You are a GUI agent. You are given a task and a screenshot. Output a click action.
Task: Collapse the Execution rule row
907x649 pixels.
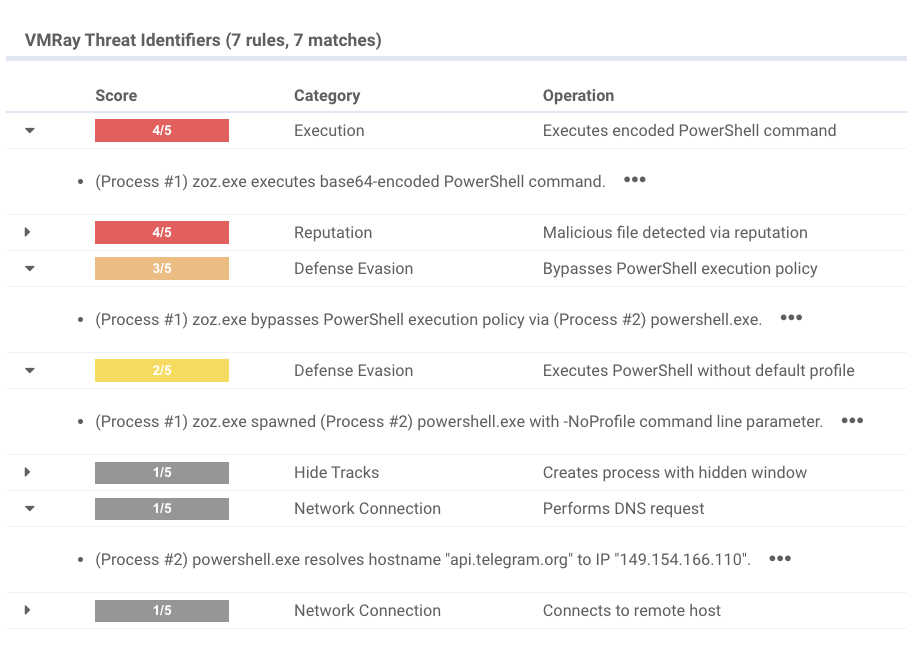(x=29, y=130)
